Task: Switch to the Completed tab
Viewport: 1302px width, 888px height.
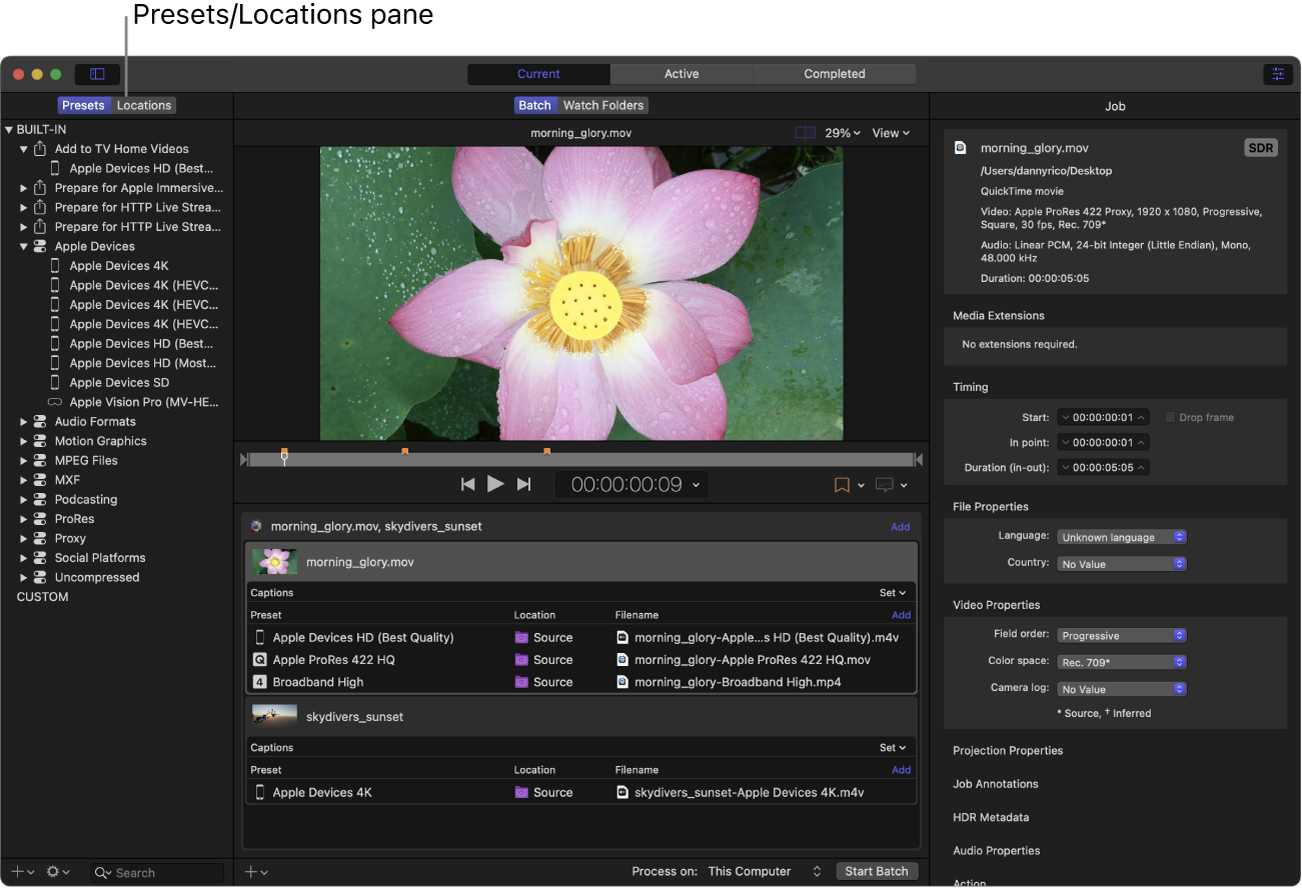Action: coord(834,73)
